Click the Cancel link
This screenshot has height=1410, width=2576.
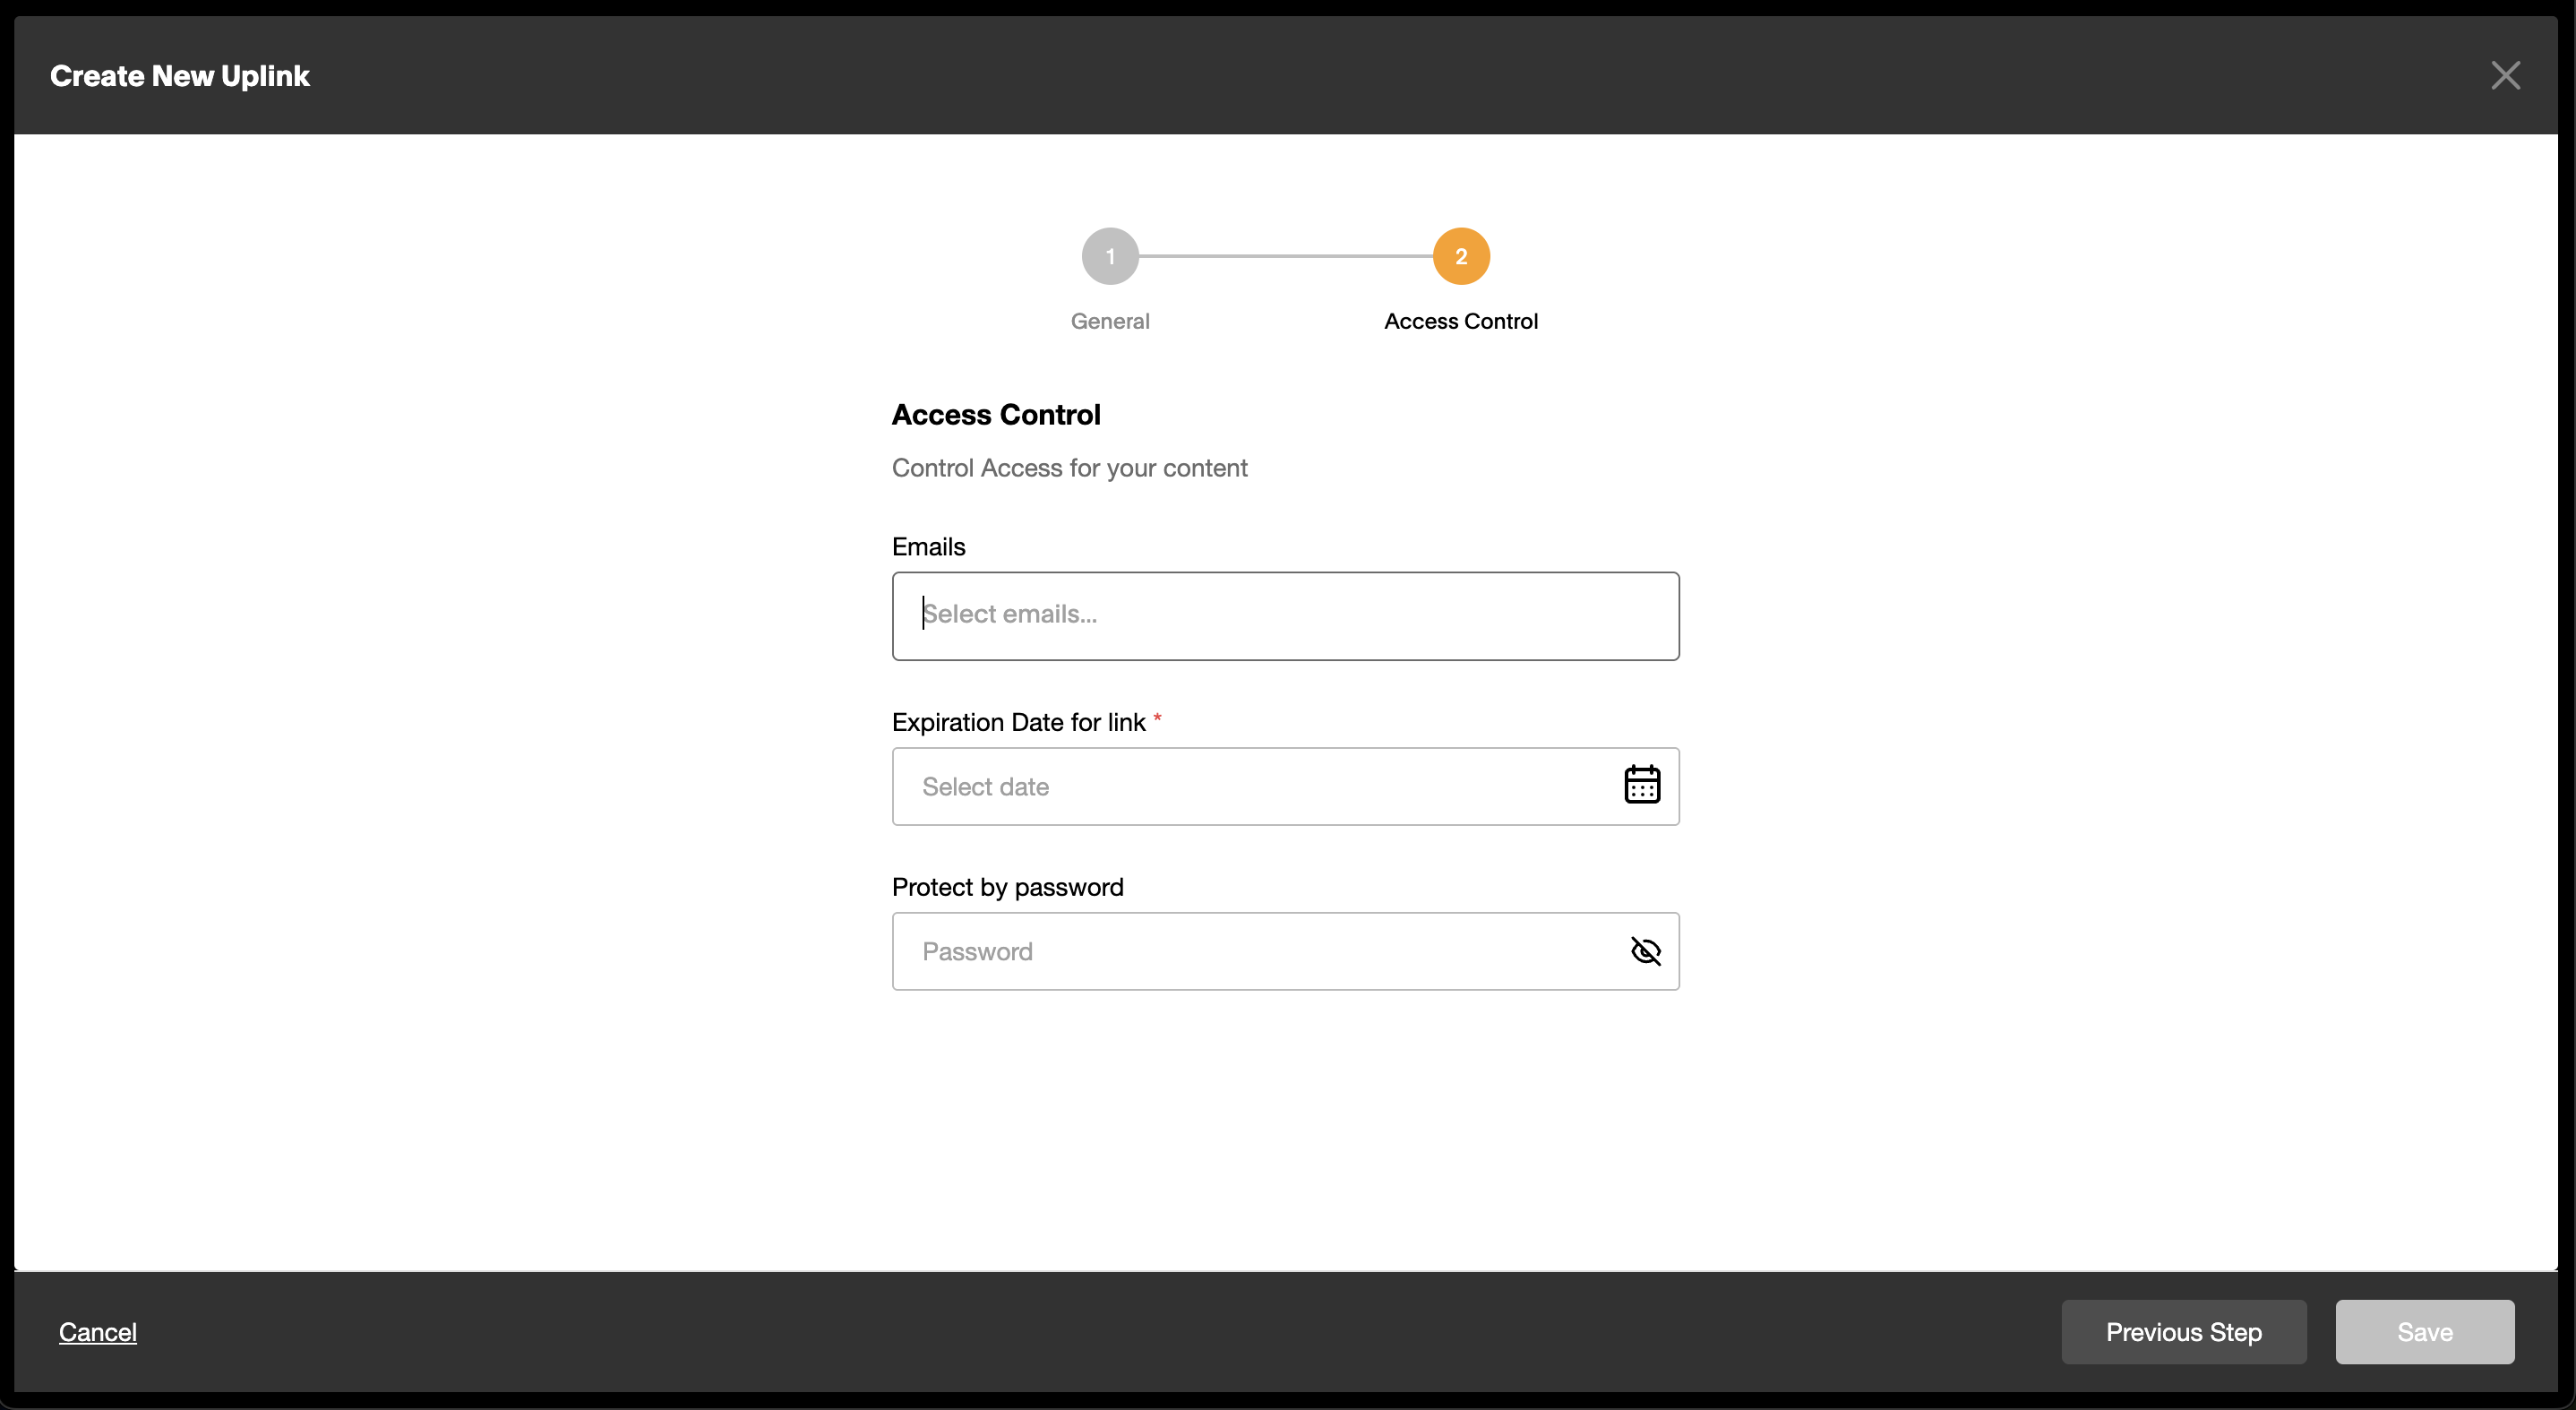click(x=98, y=1332)
